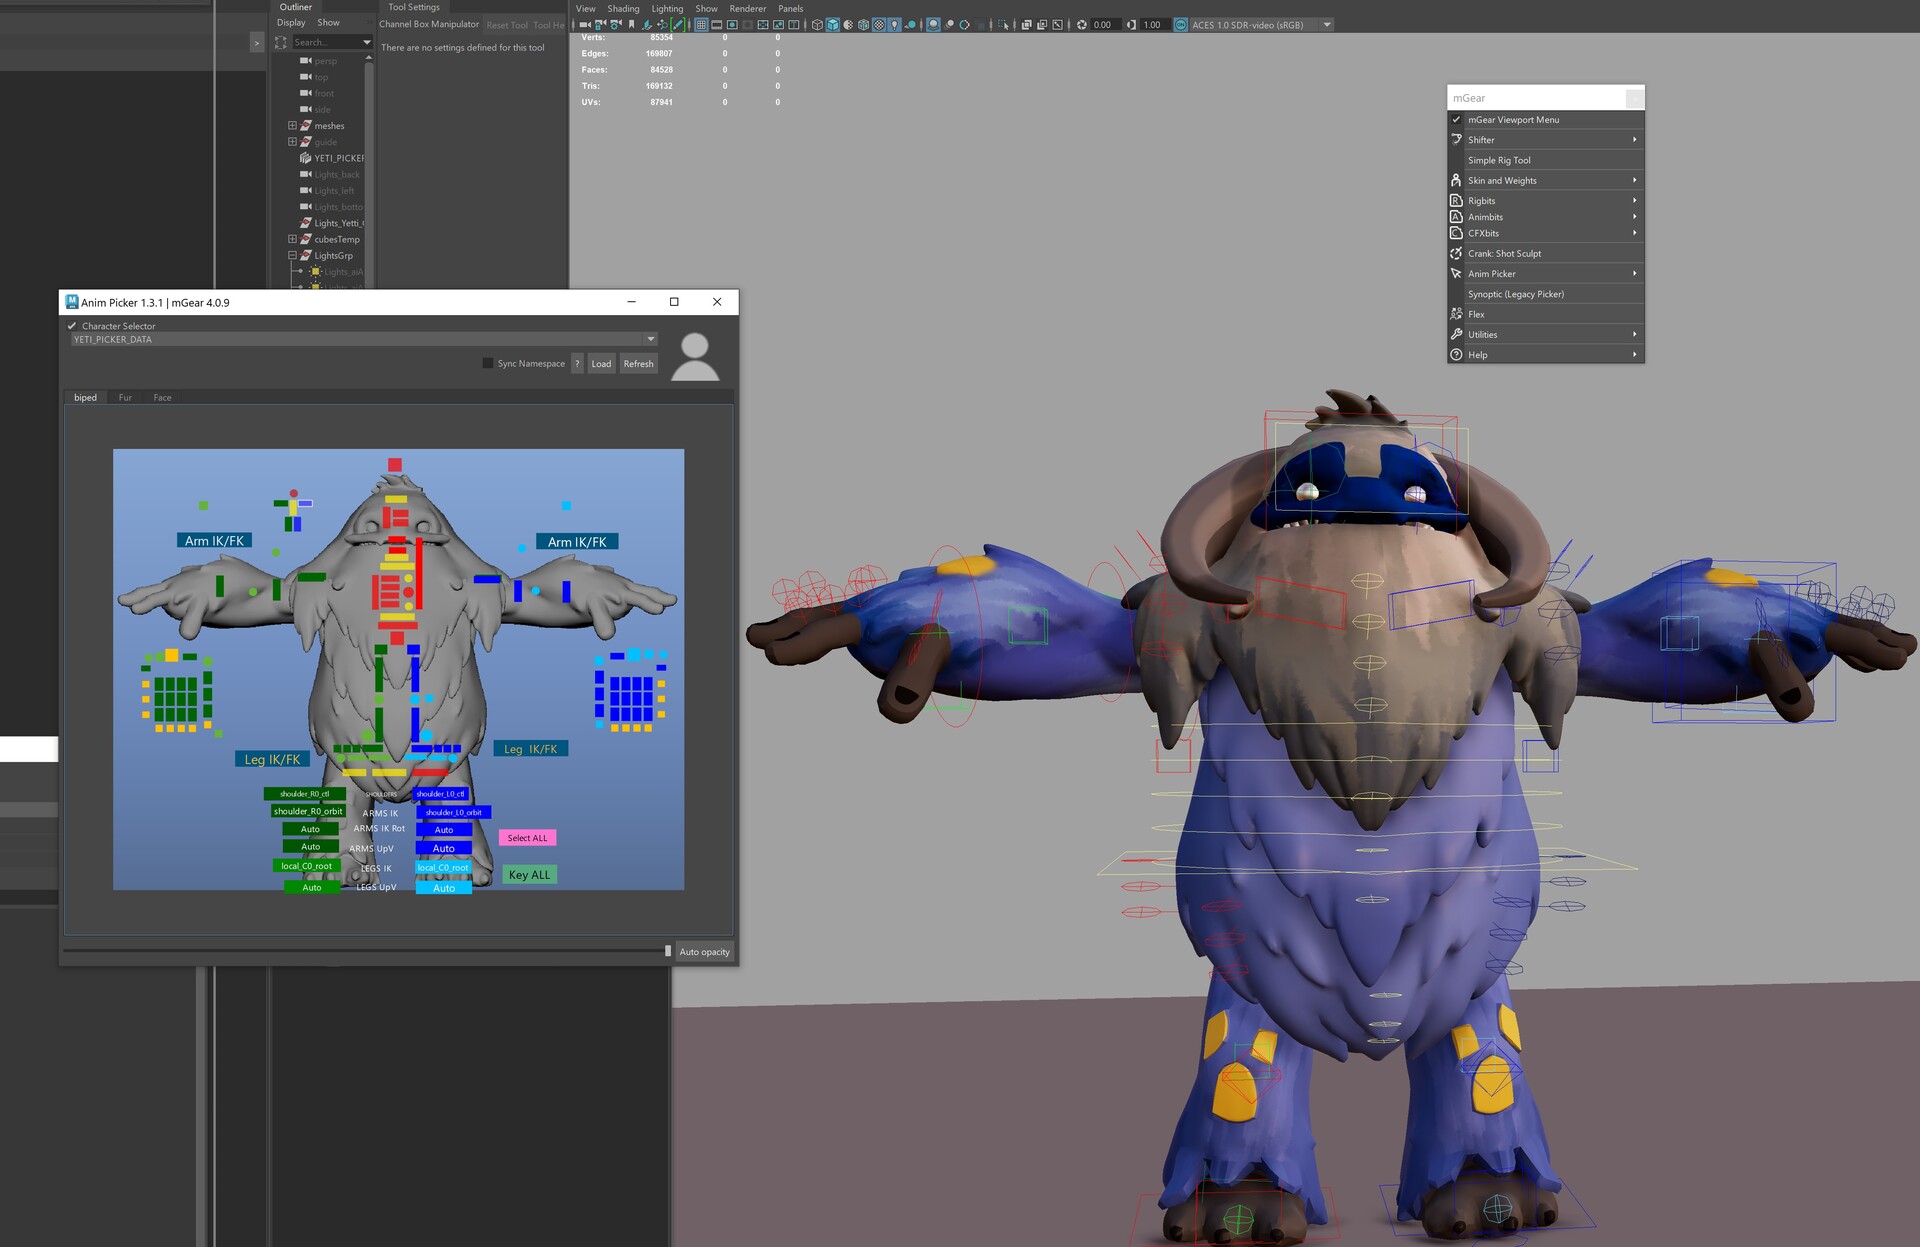Viewport: 1920px width, 1247px height.
Task: Enable the Sync Namespace checkbox
Action: [x=487, y=363]
